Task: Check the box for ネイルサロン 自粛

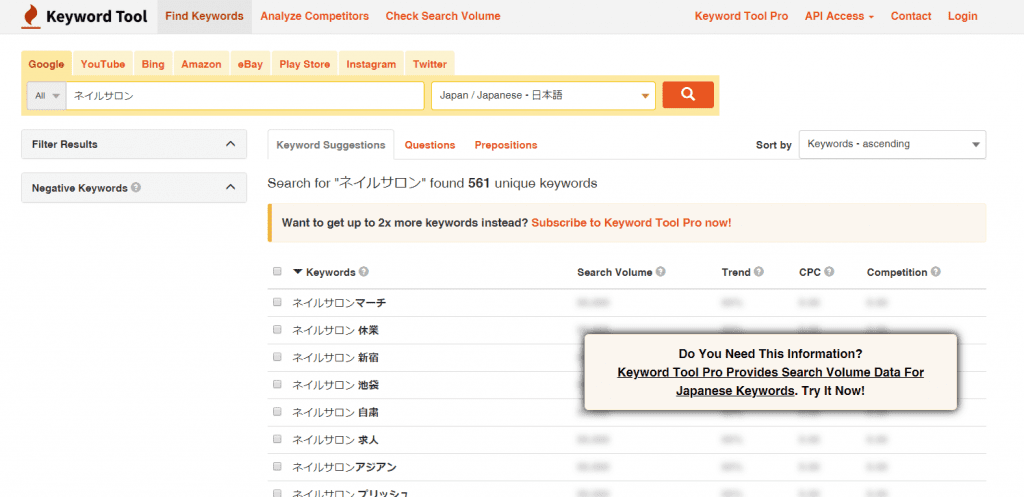Action: click(277, 411)
